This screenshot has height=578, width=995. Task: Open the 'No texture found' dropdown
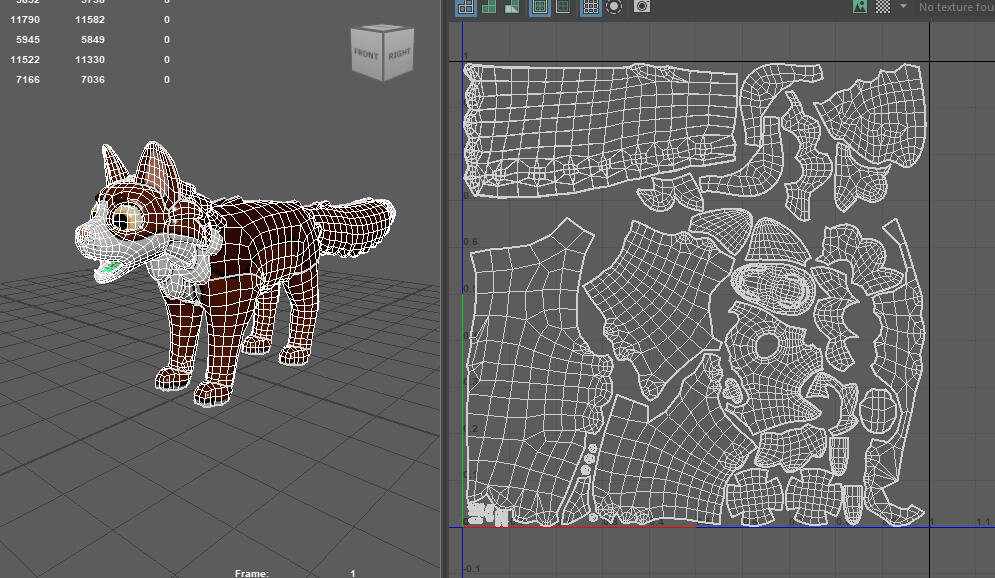[955, 7]
